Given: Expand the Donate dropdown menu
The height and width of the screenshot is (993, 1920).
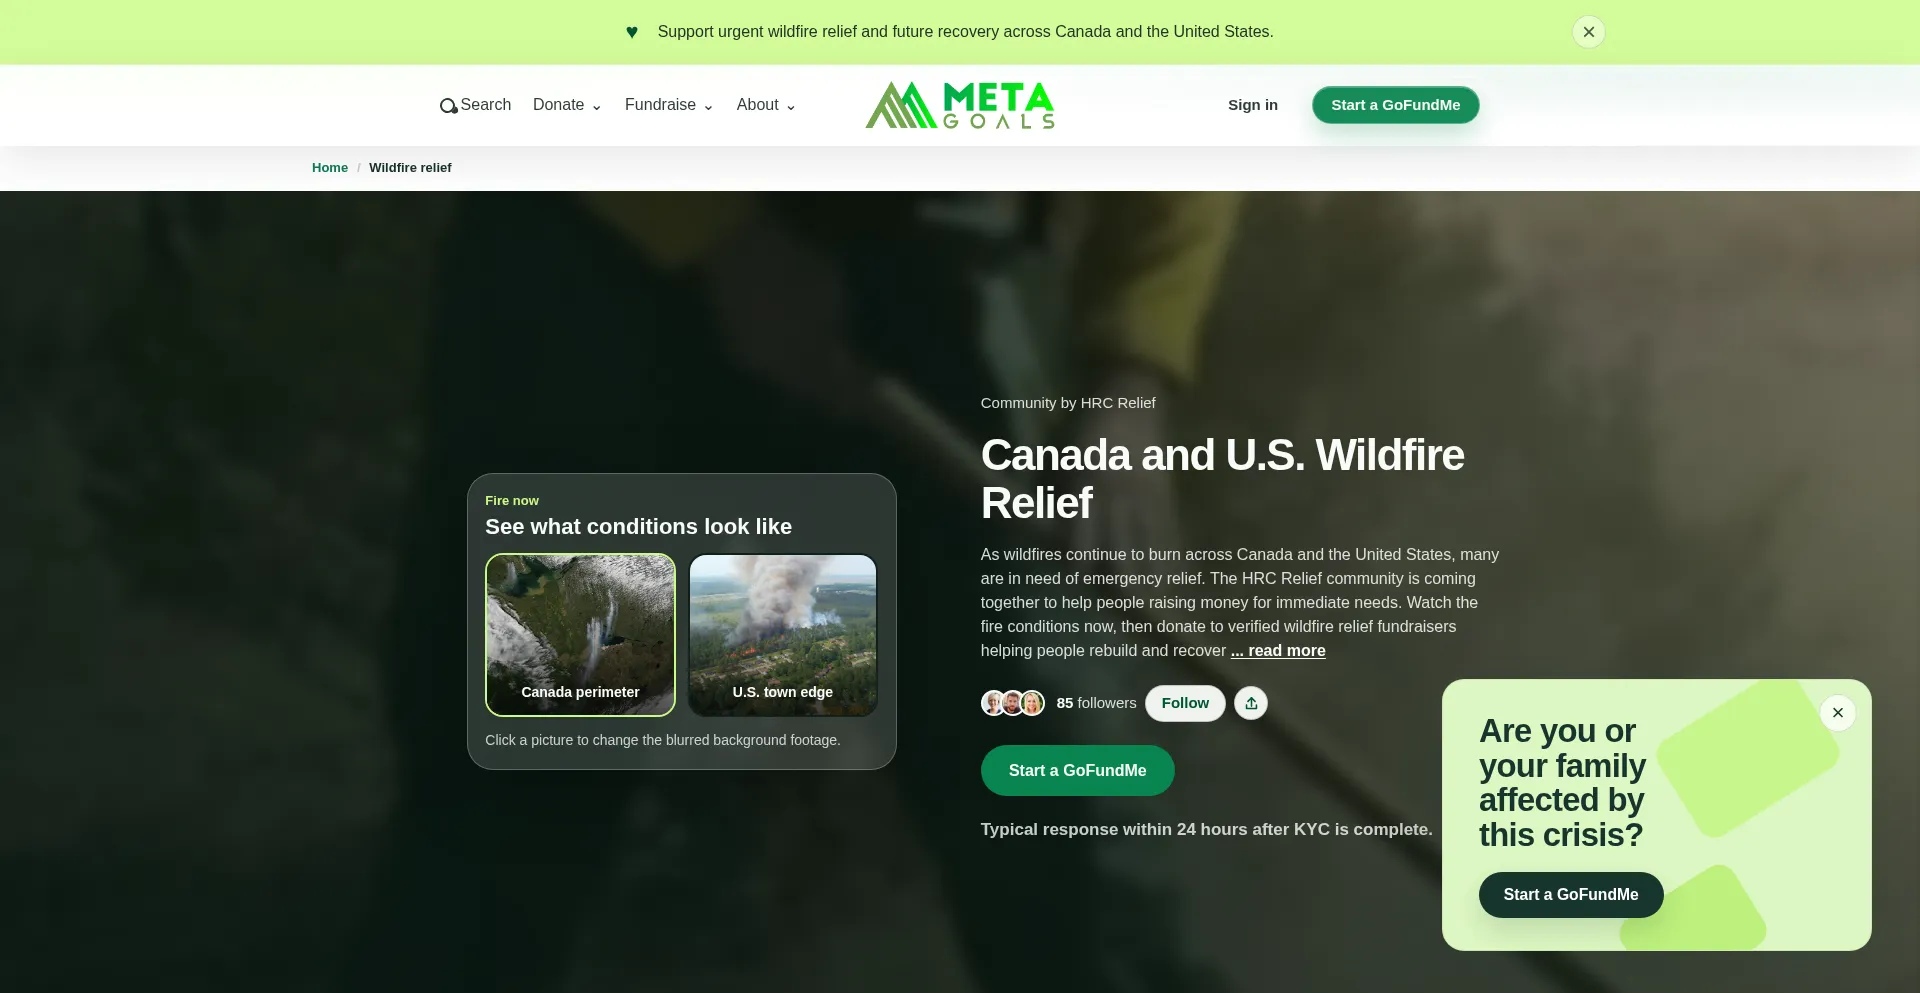Looking at the screenshot, I should [567, 105].
